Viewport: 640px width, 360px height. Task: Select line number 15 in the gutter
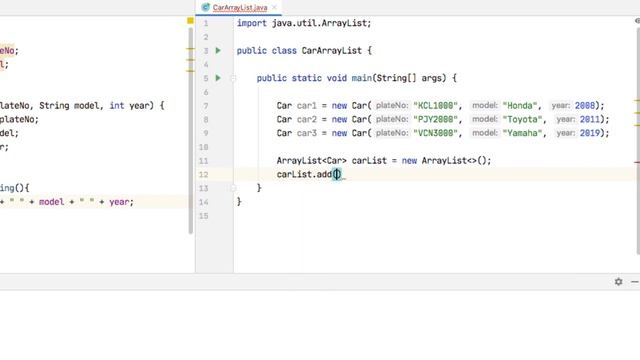pyautogui.click(x=203, y=216)
